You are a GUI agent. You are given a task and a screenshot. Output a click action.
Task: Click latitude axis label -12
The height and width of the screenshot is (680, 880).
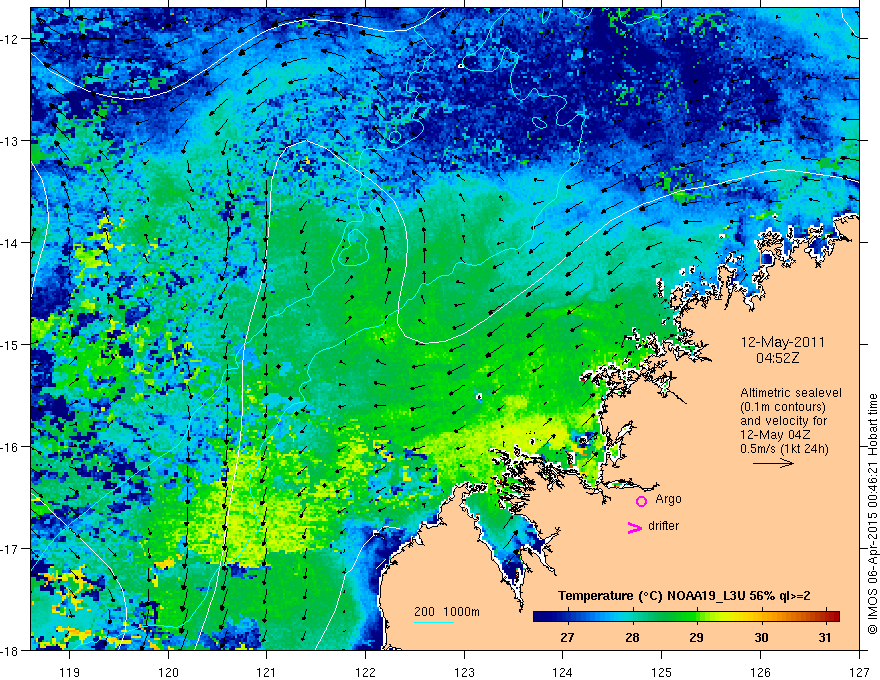pyautogui.click(x=11, y=39)
